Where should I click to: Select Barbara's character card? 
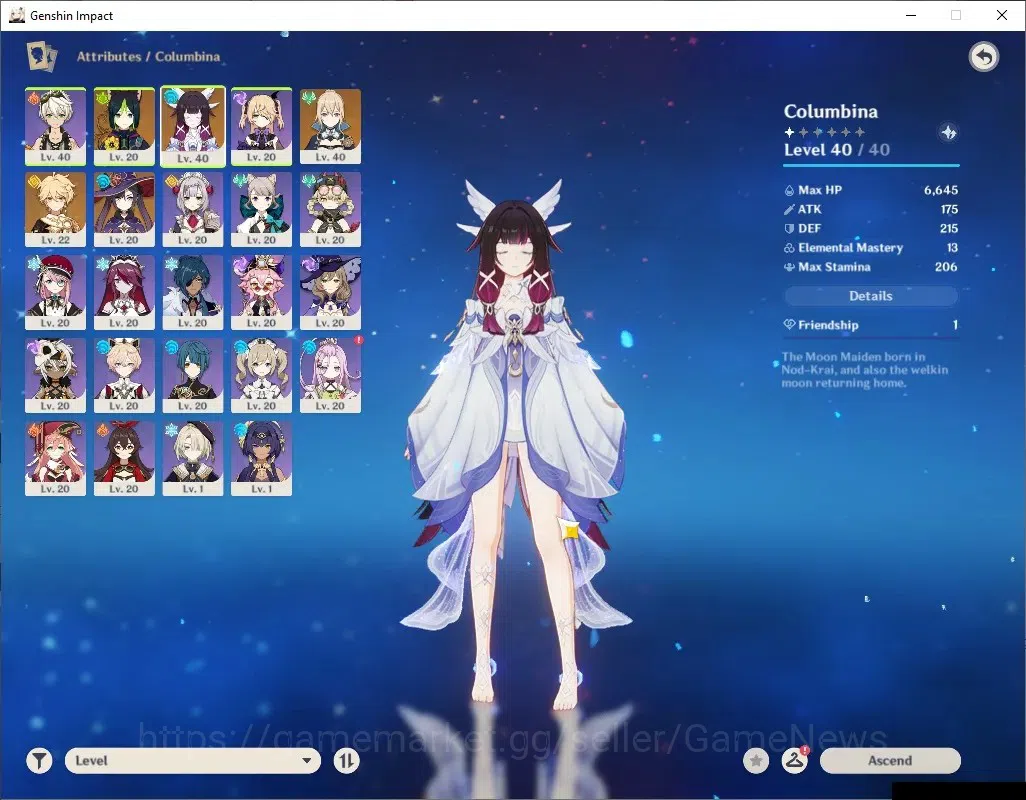pos(262,375)
